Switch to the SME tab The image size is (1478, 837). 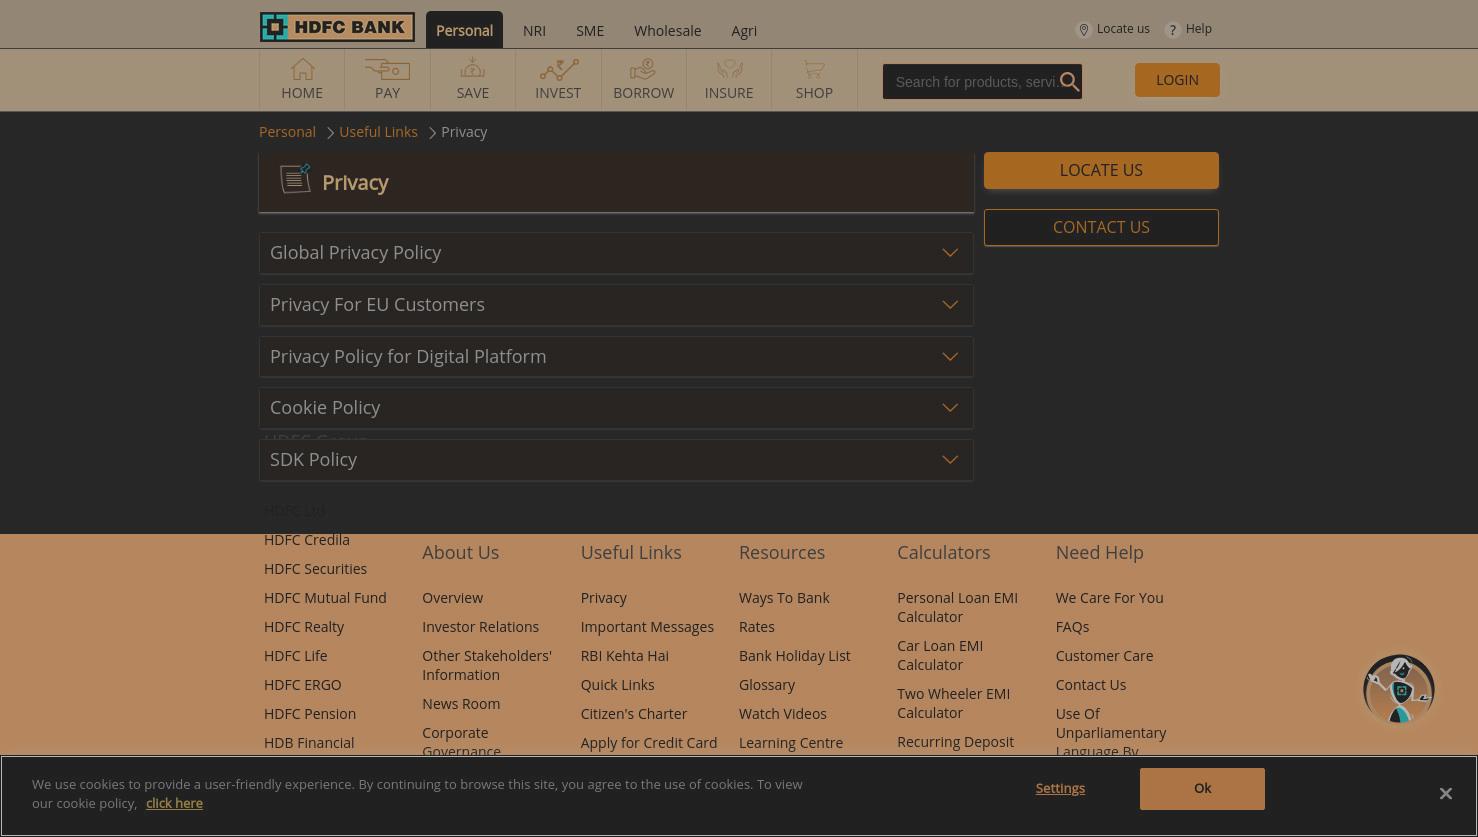(590, 31)
